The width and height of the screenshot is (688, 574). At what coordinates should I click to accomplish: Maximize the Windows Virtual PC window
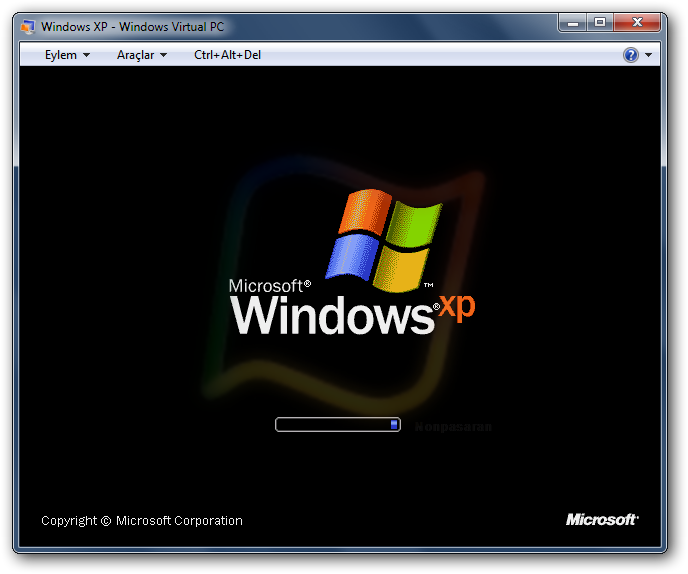(x=600, y=23)
